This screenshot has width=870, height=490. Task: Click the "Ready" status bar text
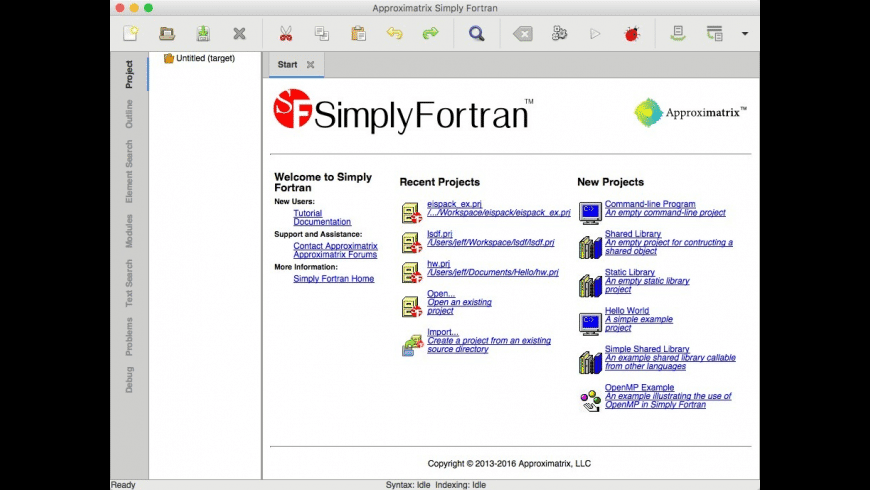pos(123,484)
